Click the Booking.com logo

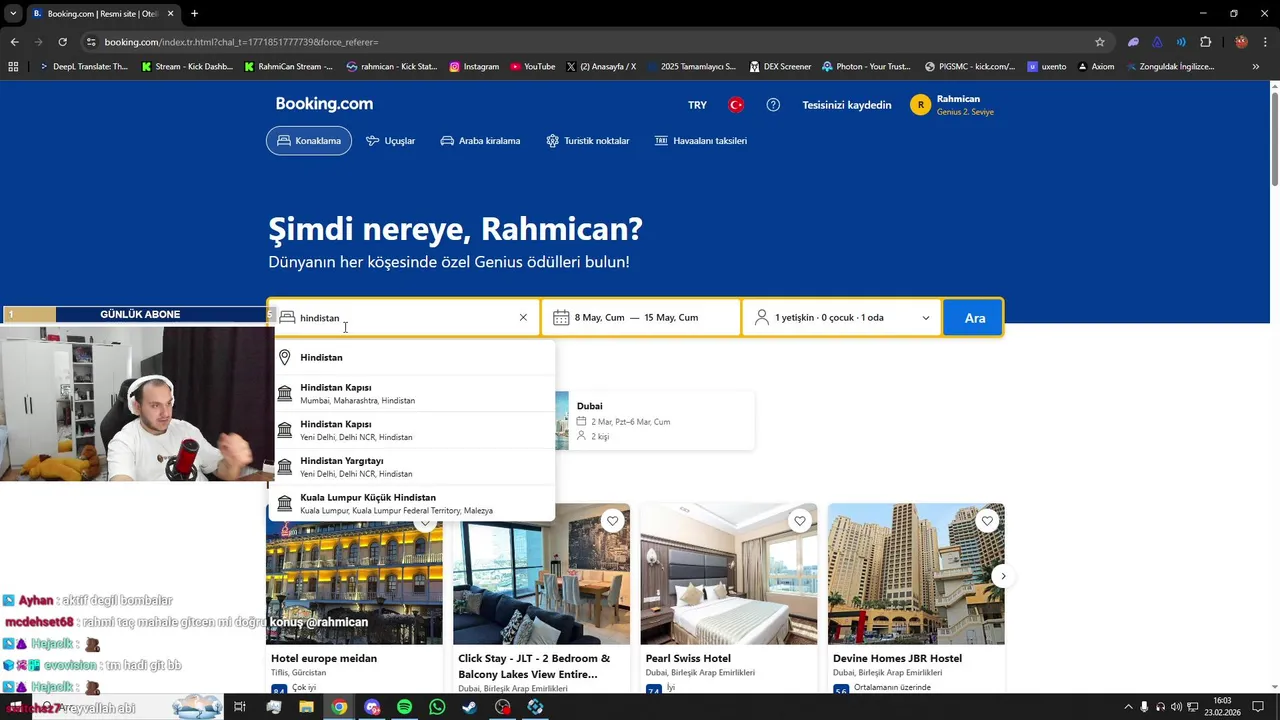point(324,104)
